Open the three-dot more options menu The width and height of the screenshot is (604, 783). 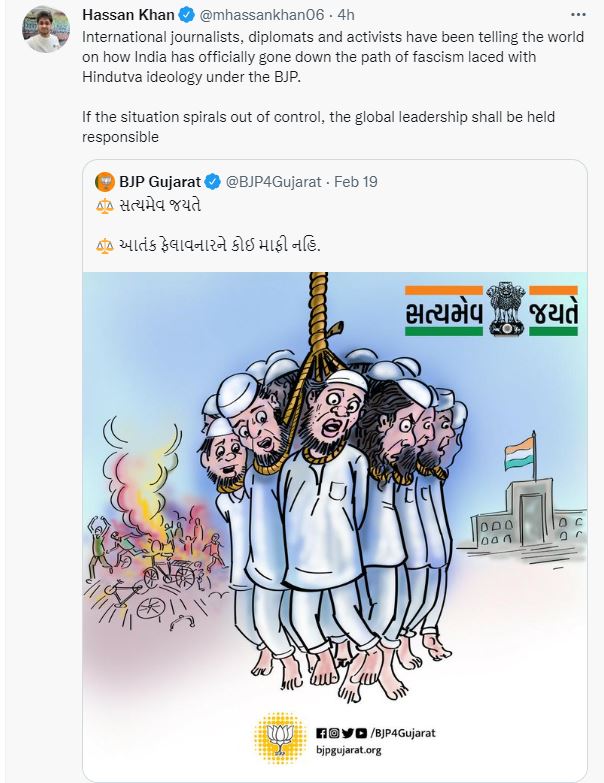point(578,15)
